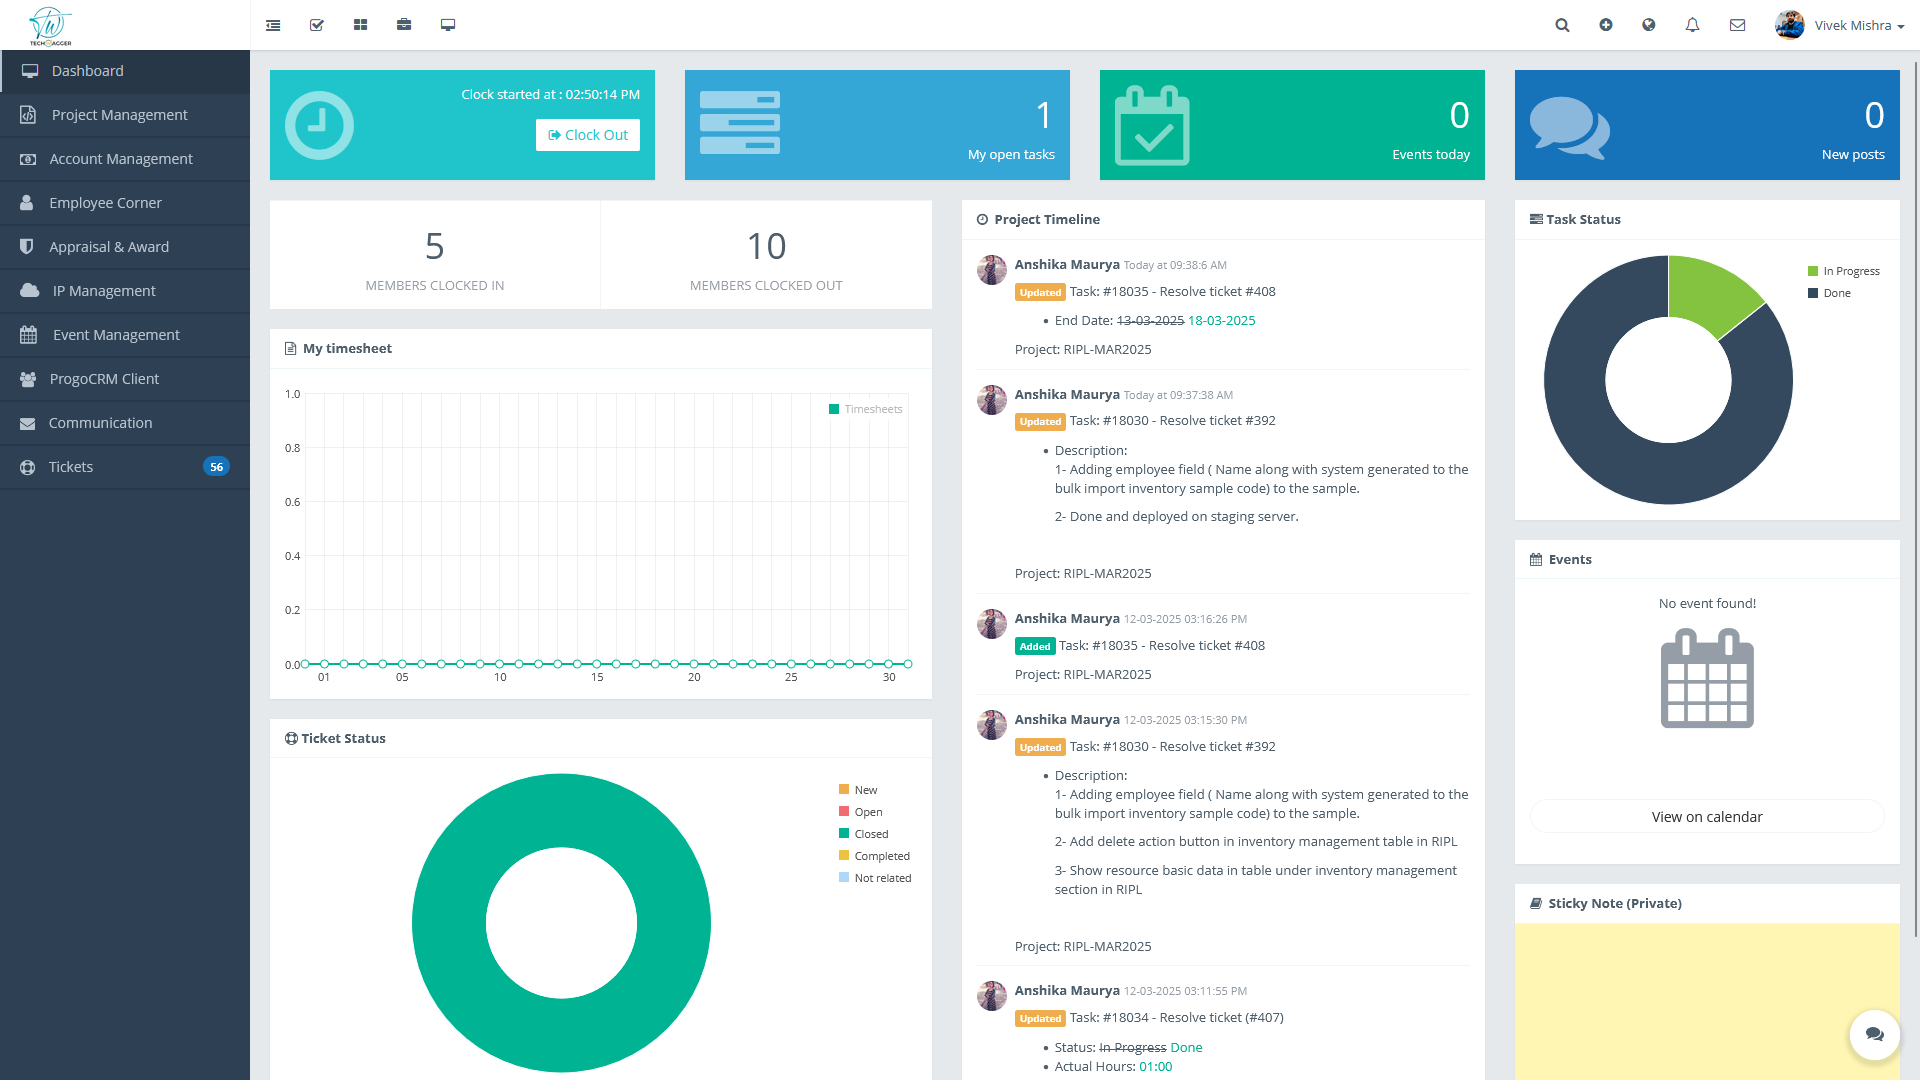Toggle the sidebar menu collapse icon
Viewport: 1920px width, 1080px height.
click(273, 25)
